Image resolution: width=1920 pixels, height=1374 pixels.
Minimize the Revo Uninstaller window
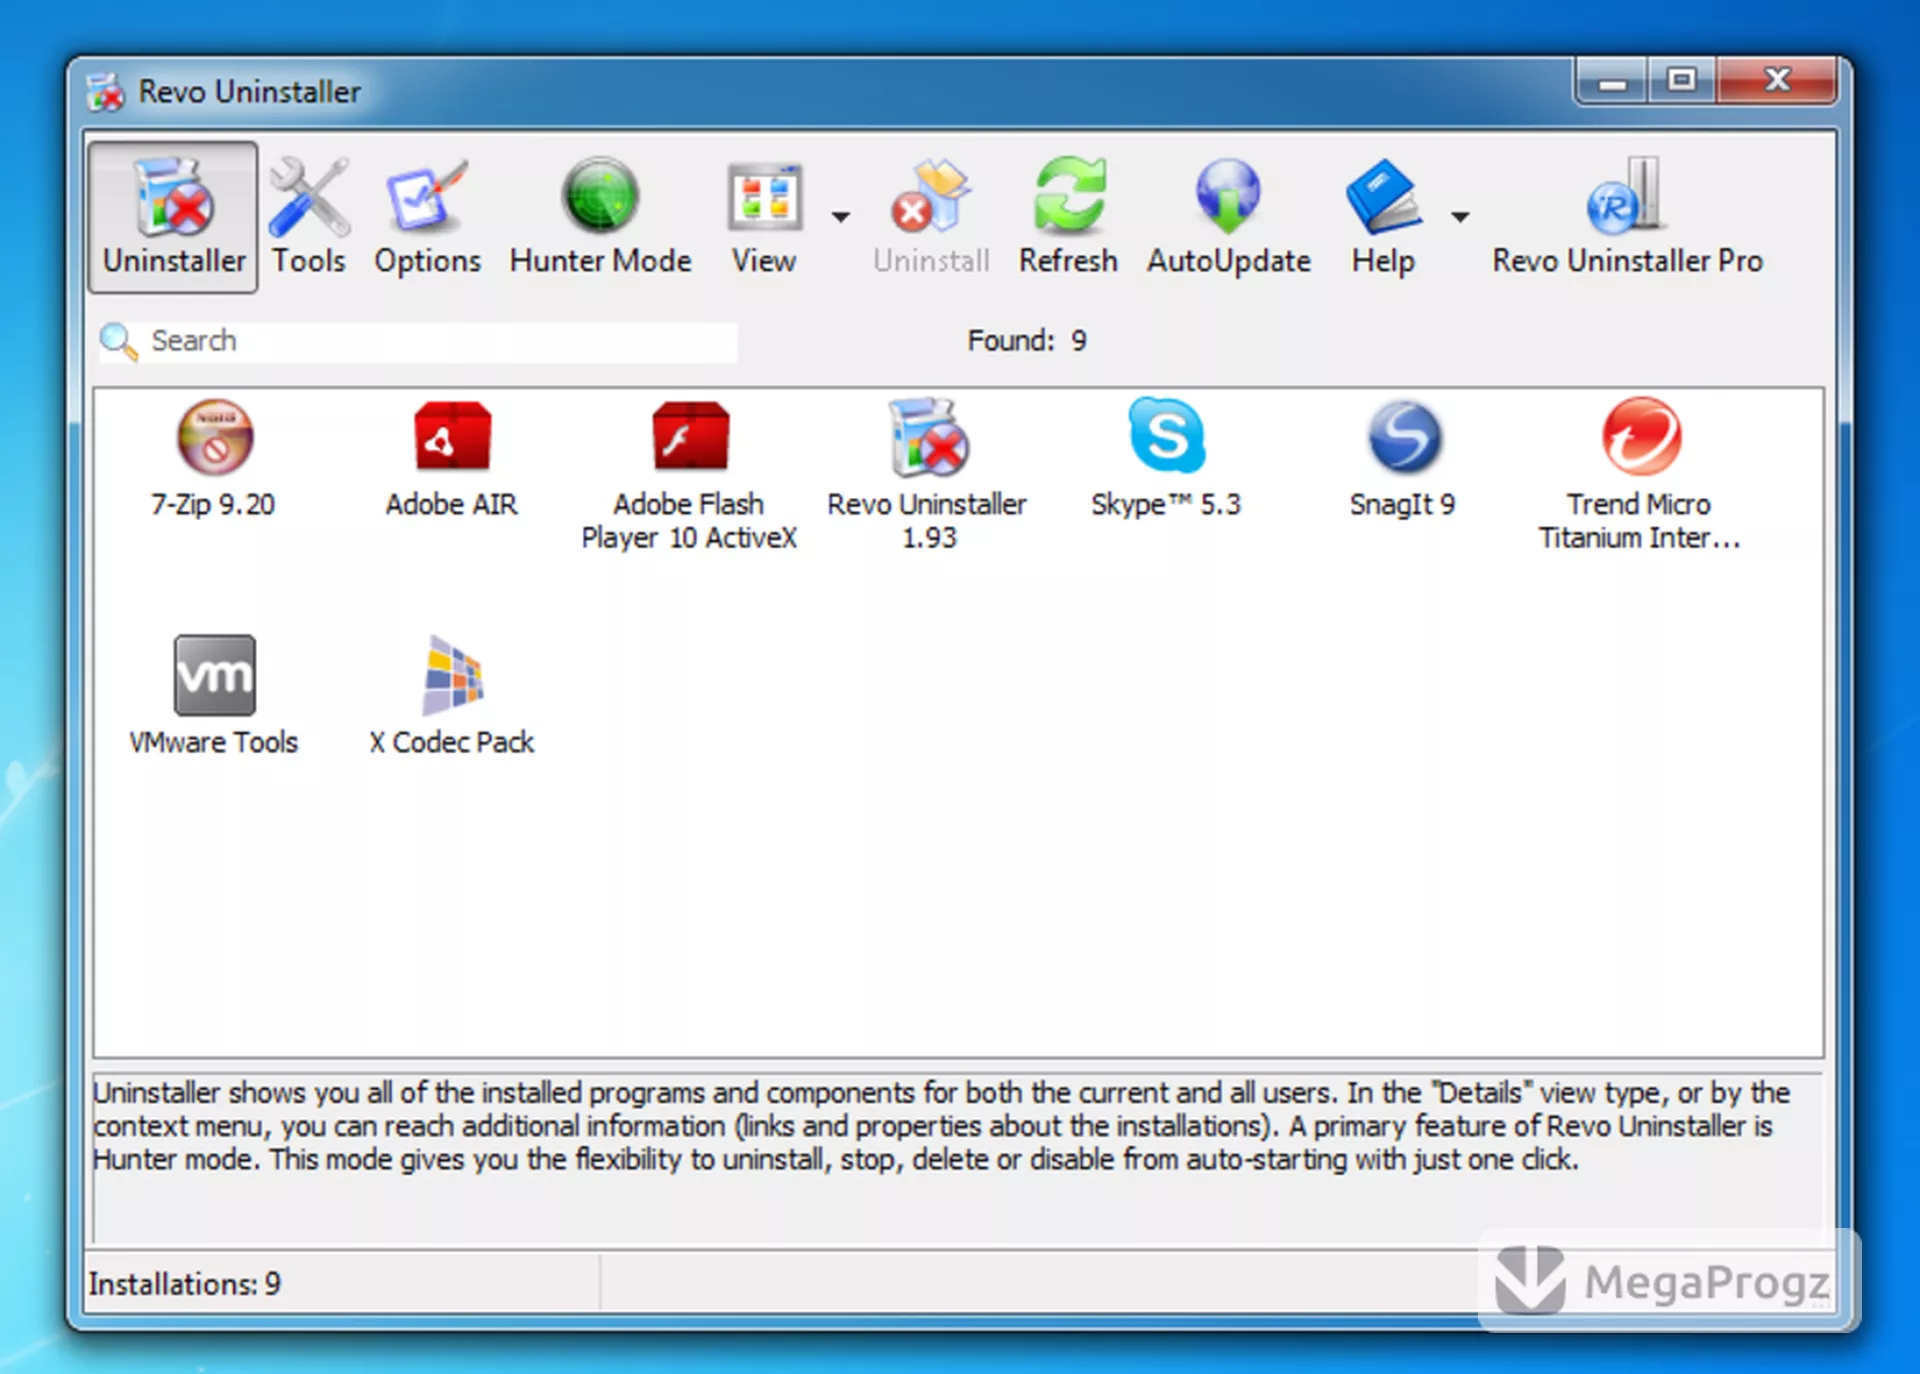click(x=1612, y=81)
